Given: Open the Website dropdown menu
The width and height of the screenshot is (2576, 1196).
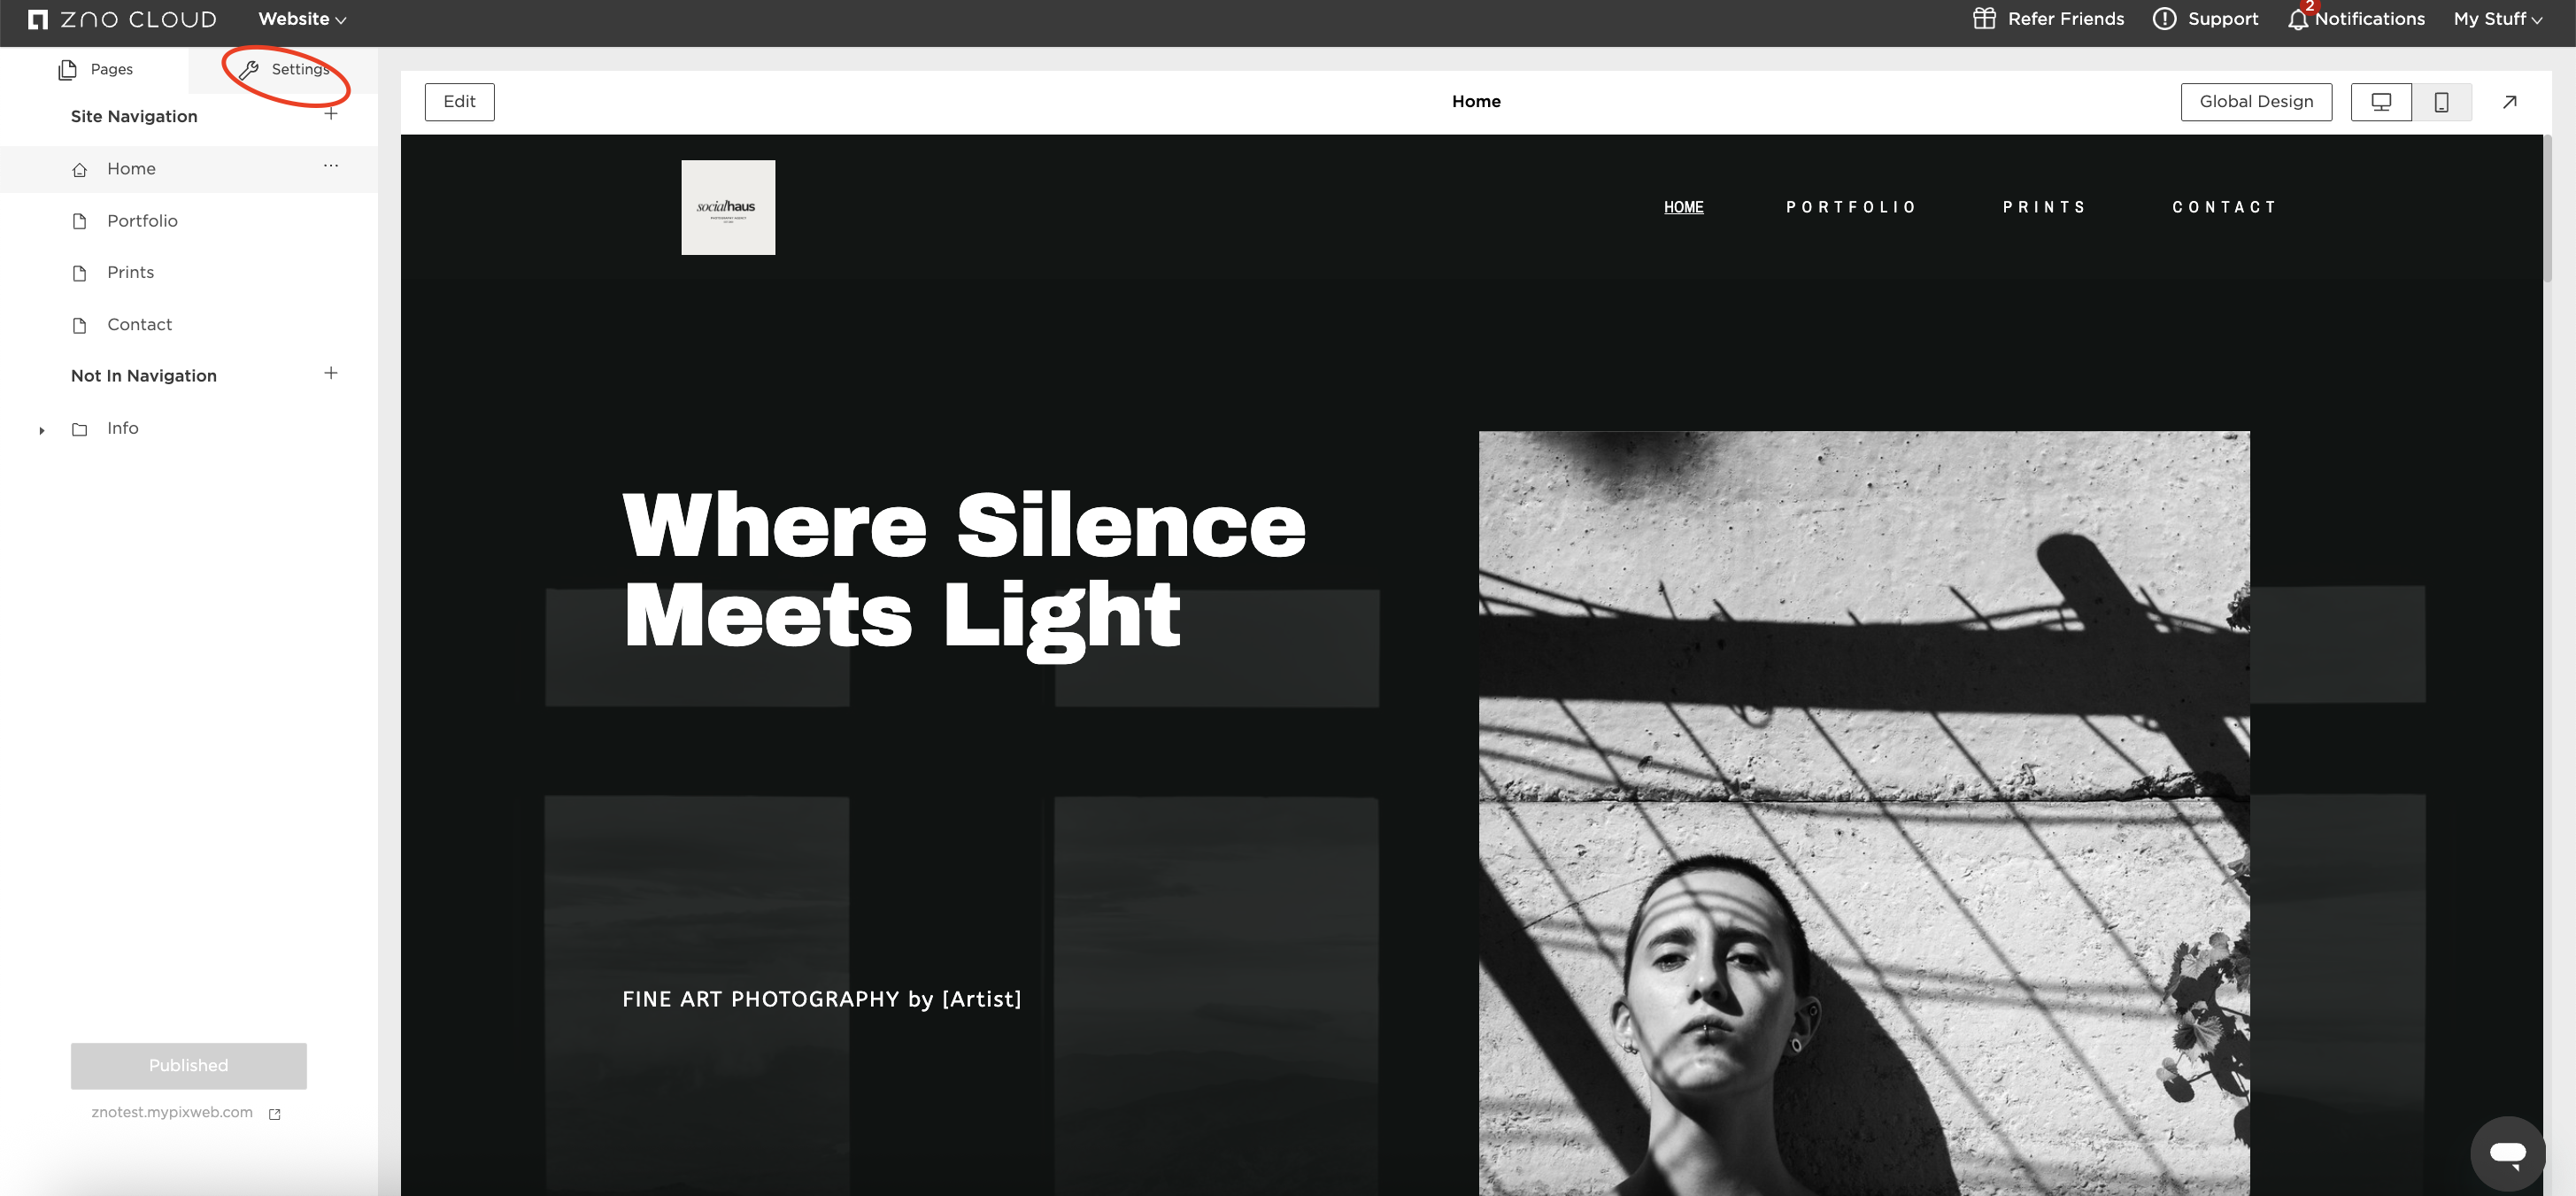Looking at the screenshot, I should tap(302, 19).
